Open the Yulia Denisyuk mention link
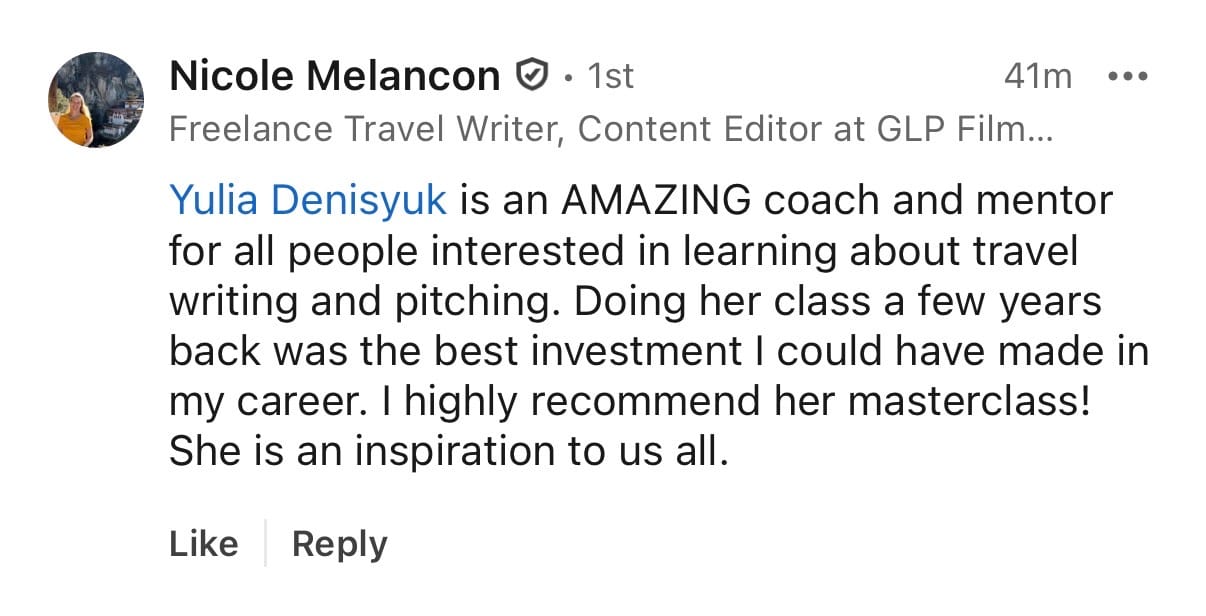Screen dimensions: 1206x616 307,200
